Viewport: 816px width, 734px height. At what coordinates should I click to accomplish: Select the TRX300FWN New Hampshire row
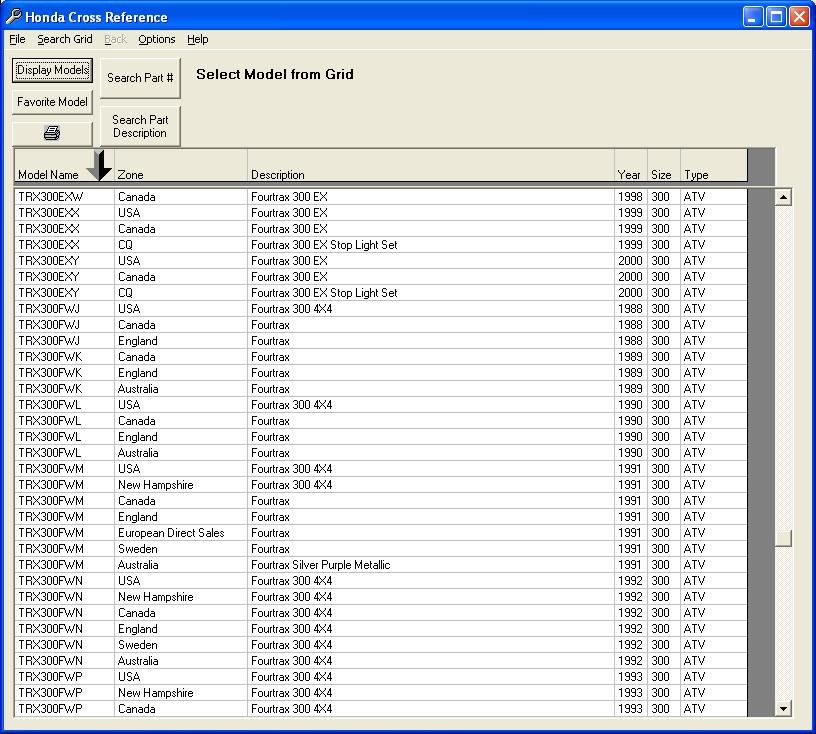(381, 597)
